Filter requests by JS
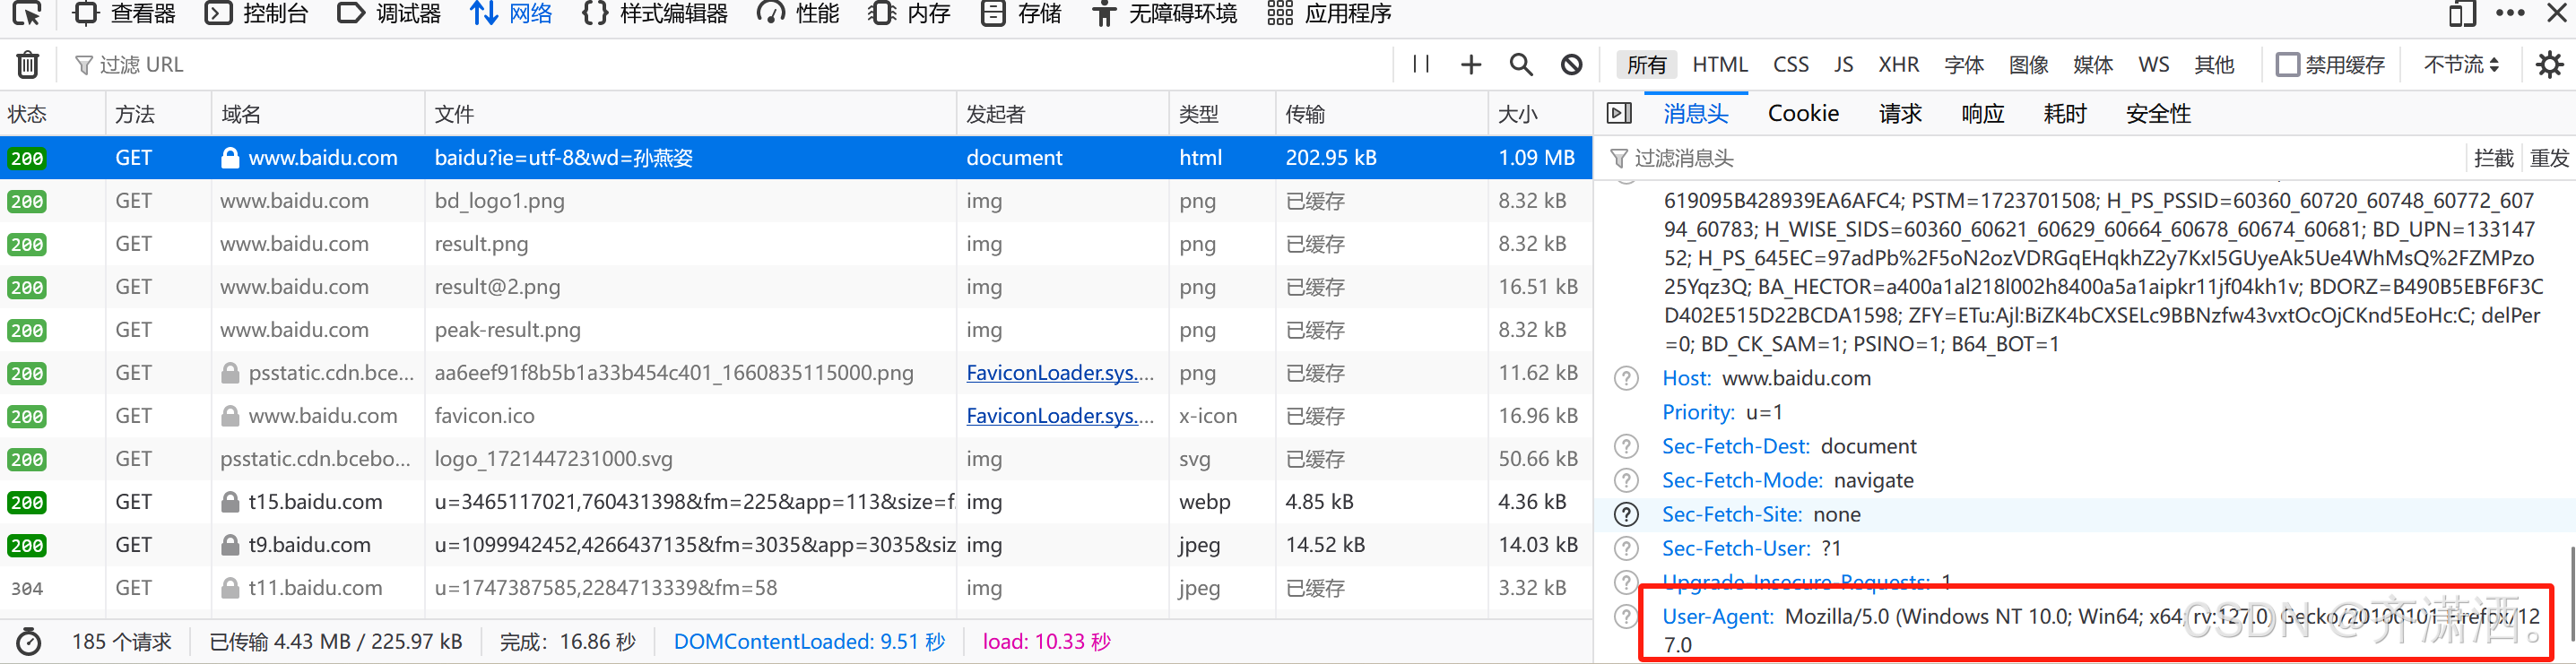Screen dimensions: 2576x664 1844,65
